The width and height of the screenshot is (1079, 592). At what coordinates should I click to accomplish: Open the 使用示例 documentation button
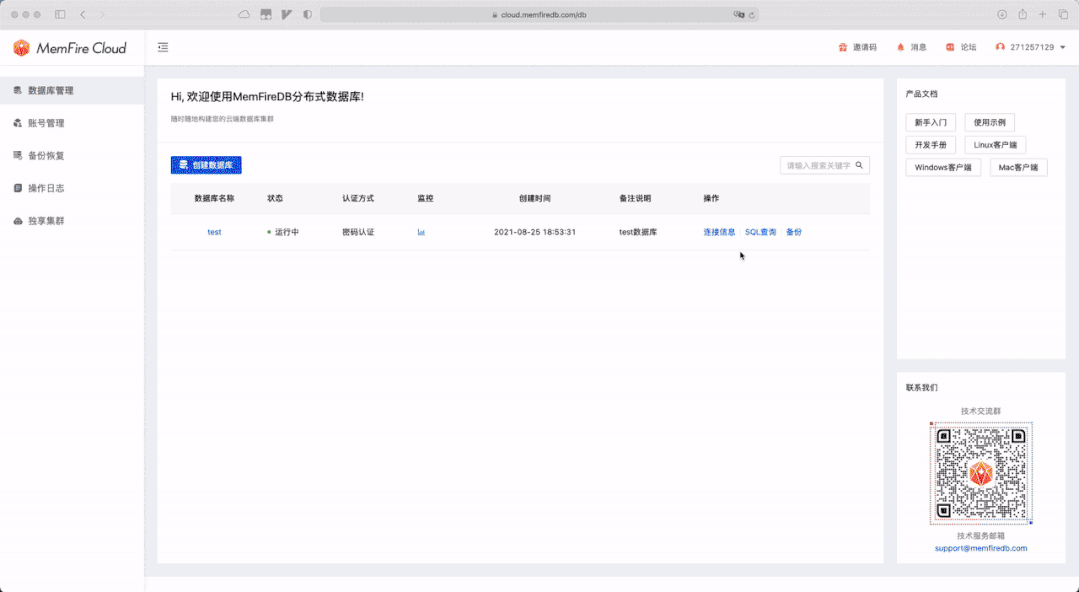[990, 123]
